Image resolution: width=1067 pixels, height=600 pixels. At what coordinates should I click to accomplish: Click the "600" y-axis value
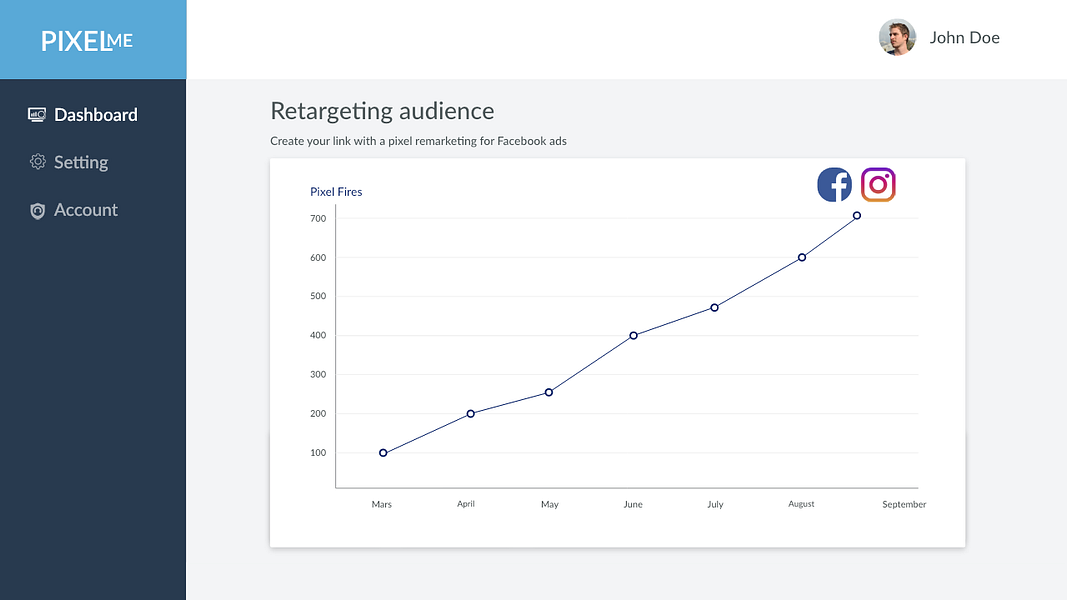318,258
